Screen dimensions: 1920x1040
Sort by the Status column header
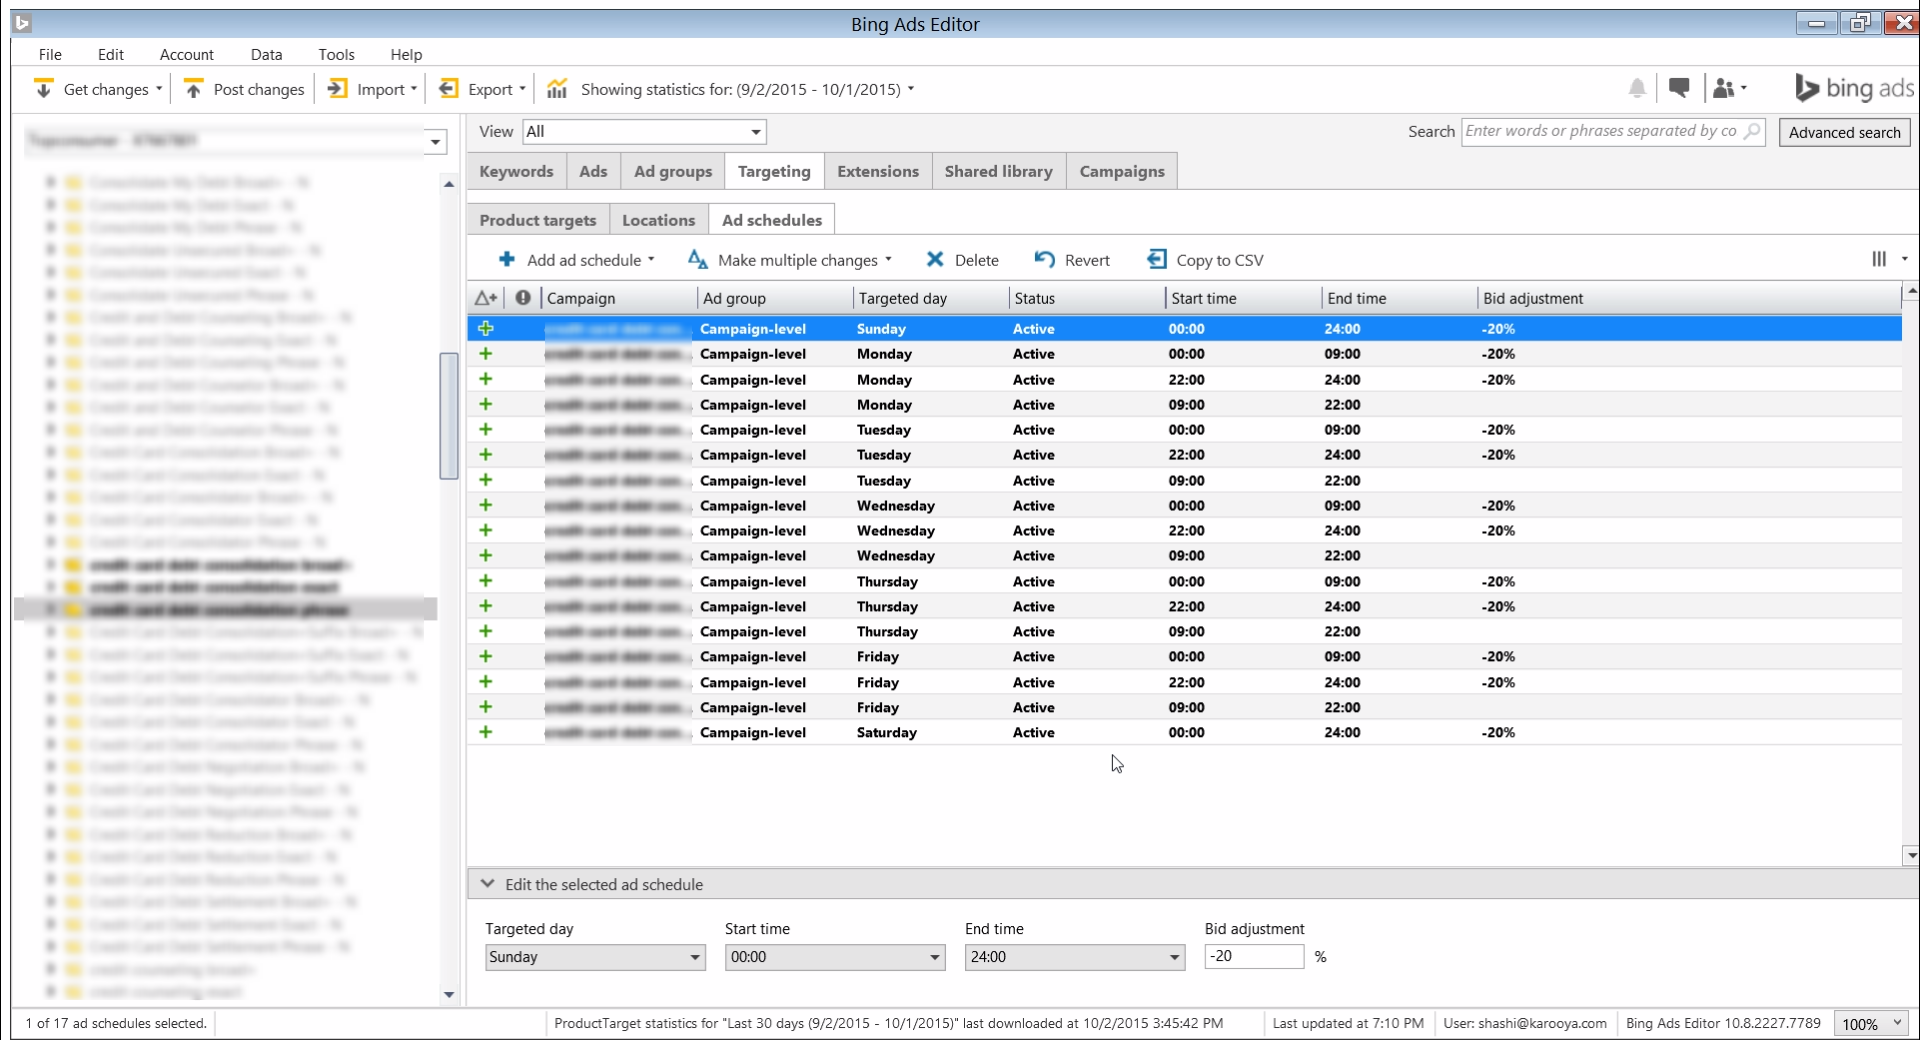[x=1087, y=298]
